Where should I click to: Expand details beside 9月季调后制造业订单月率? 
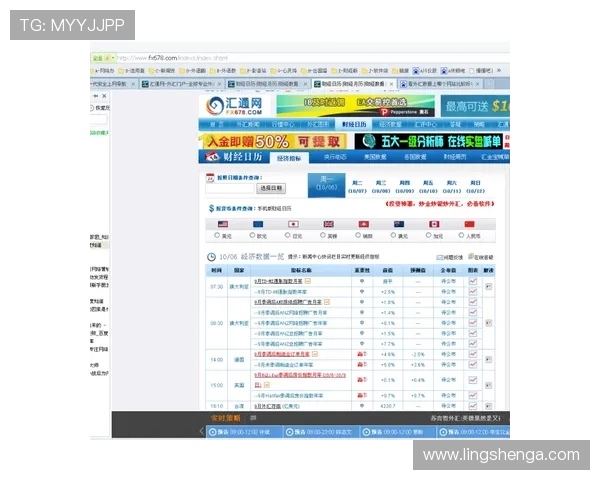313,354
